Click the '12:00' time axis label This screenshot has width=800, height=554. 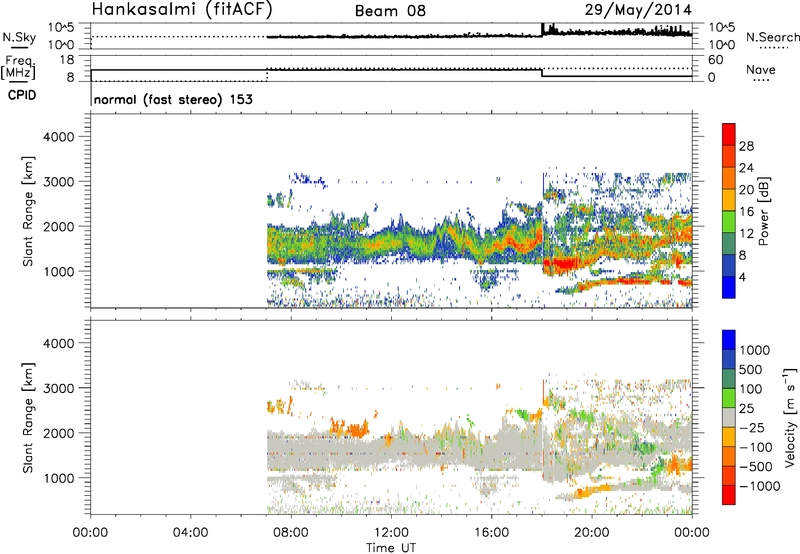tap(391, 533)
